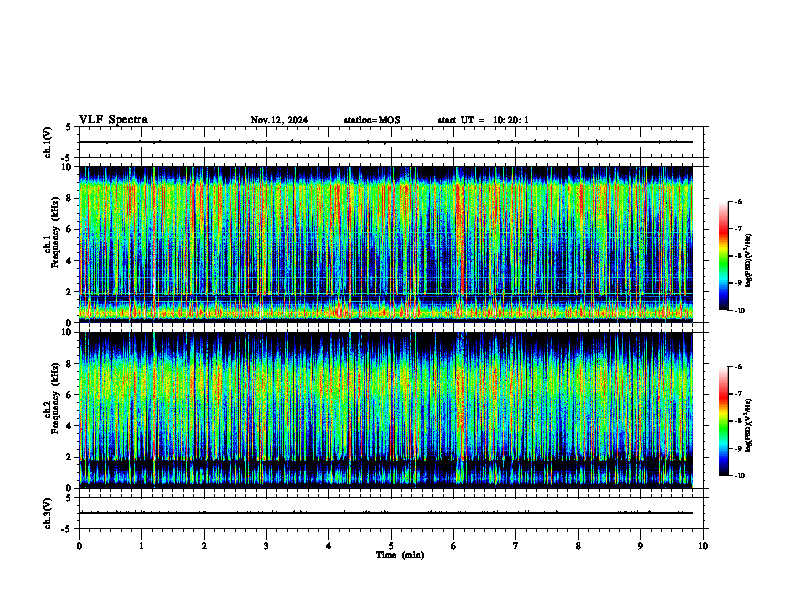Click the "ch.3(V)" waveform axis label
792x612 pixels.
48,513
